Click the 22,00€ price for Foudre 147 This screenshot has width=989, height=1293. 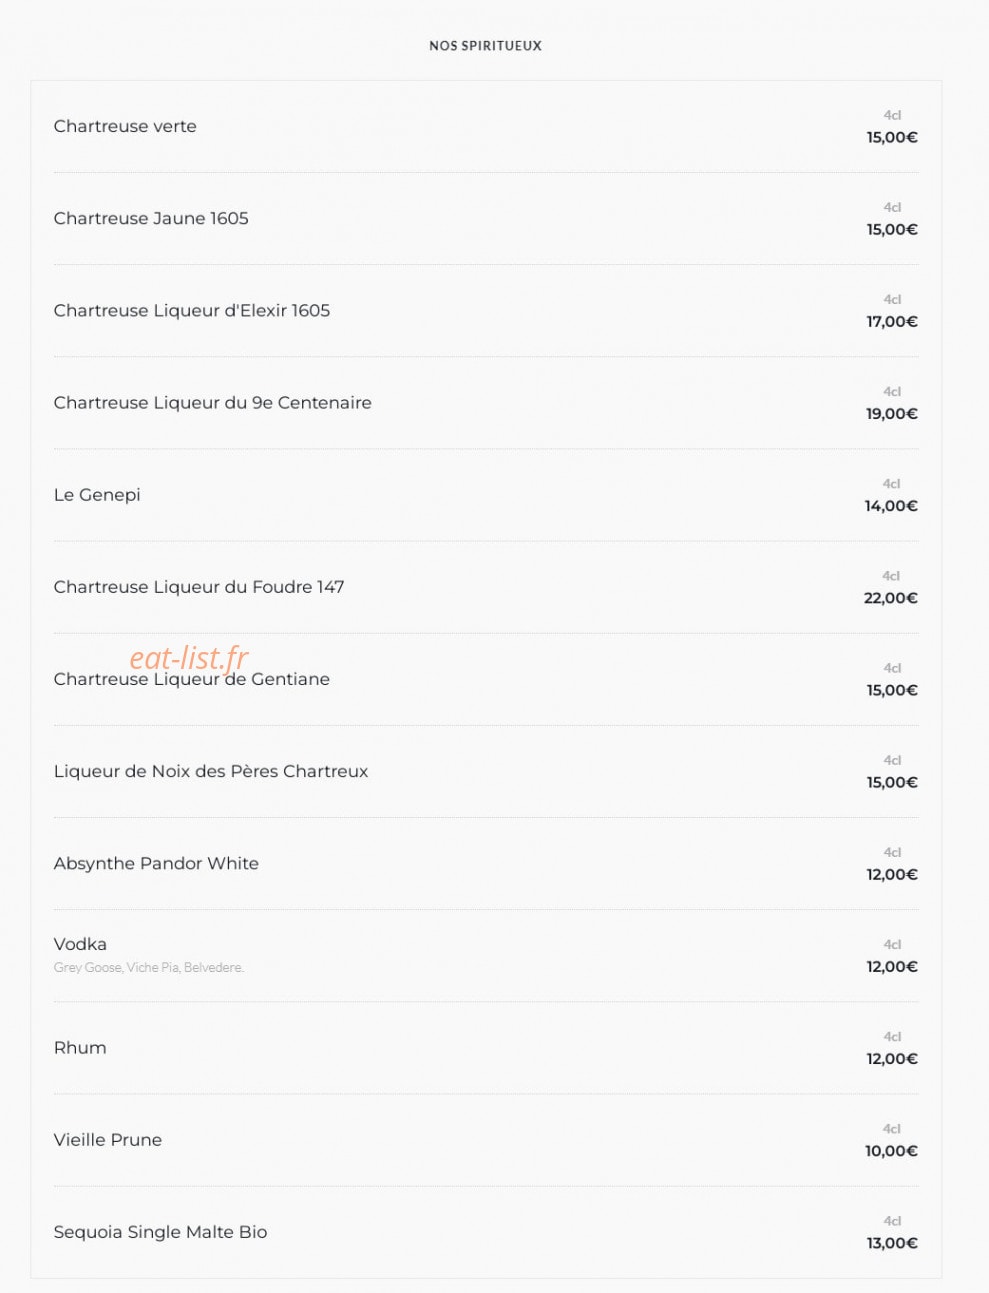point(890,598)
